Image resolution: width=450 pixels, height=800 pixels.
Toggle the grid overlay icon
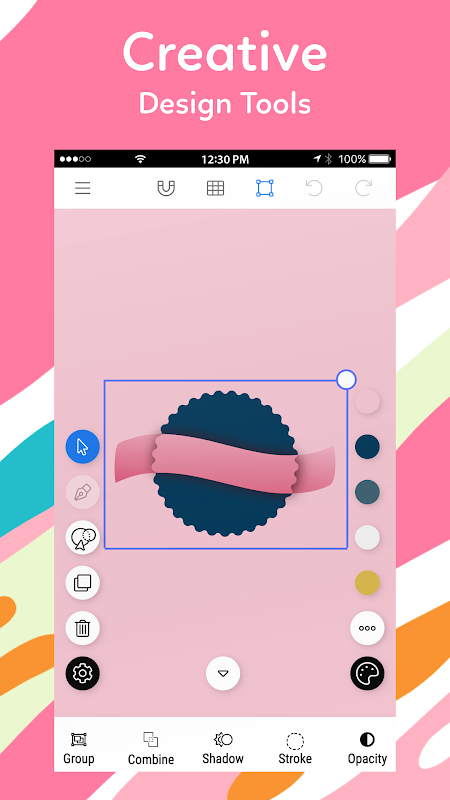tap(215, 188)
